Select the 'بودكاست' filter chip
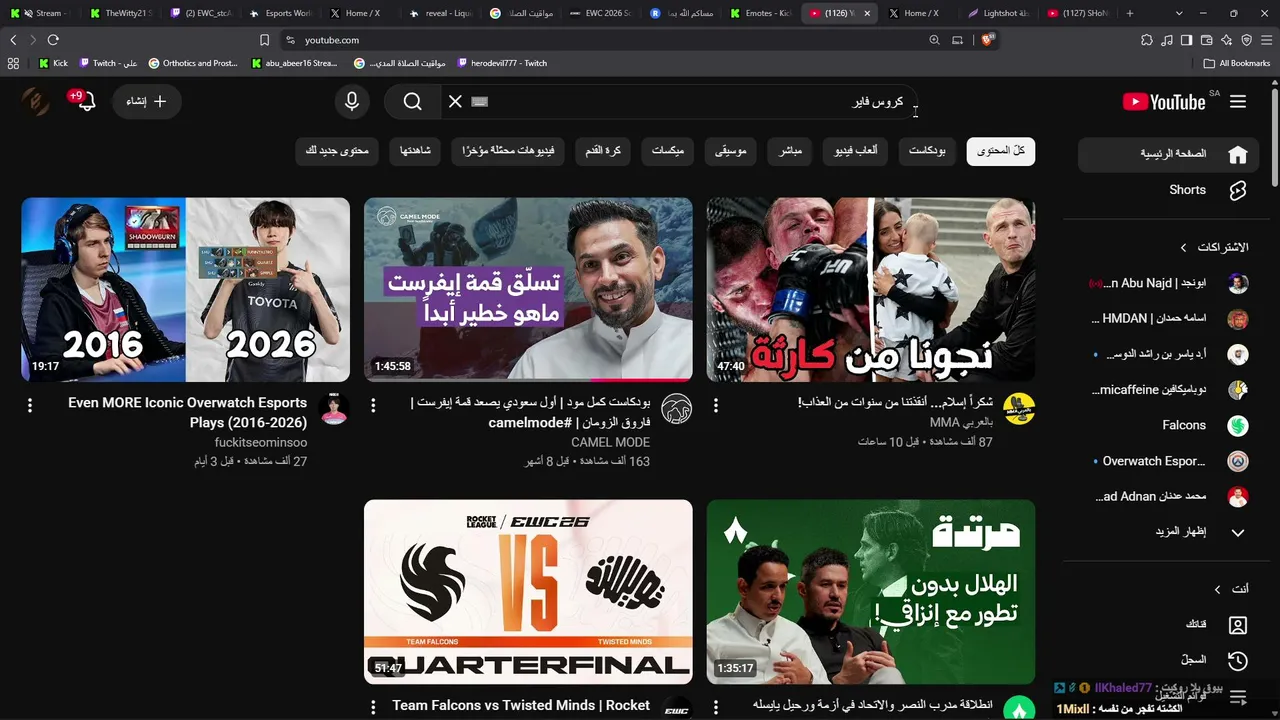1280x720 pixels. (927, 151)
